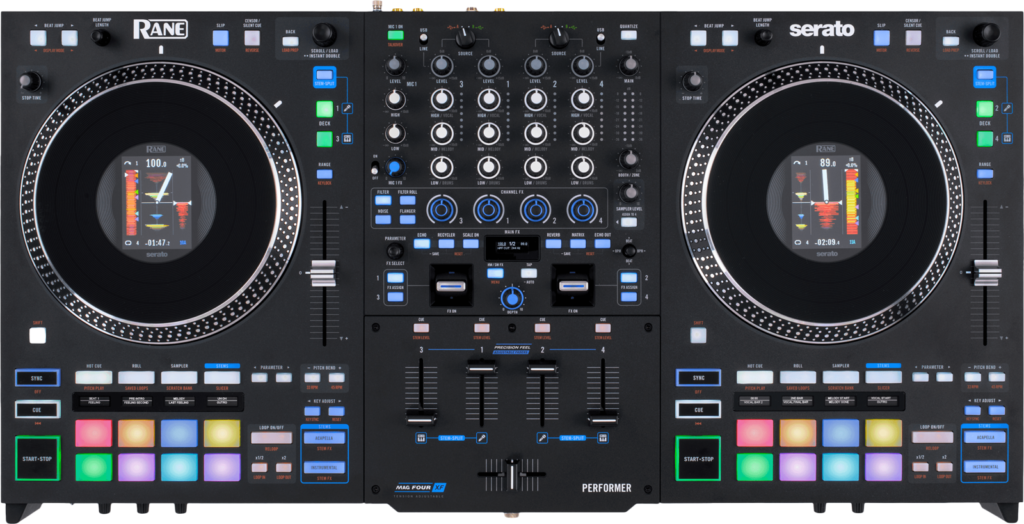1024x524 pixels.
Task: Hit the green performance pad on the right deck
Action: pos(755,467)
